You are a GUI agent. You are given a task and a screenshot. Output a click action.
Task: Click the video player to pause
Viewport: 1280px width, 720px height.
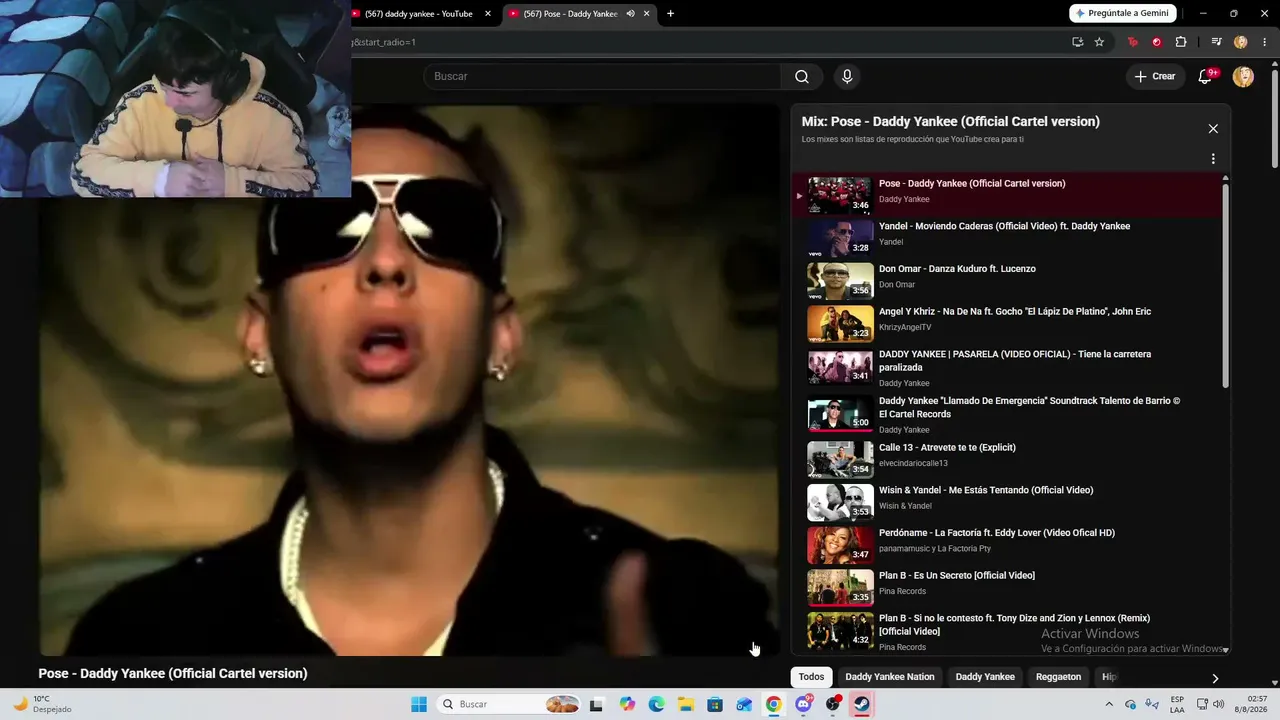point(409,380)
